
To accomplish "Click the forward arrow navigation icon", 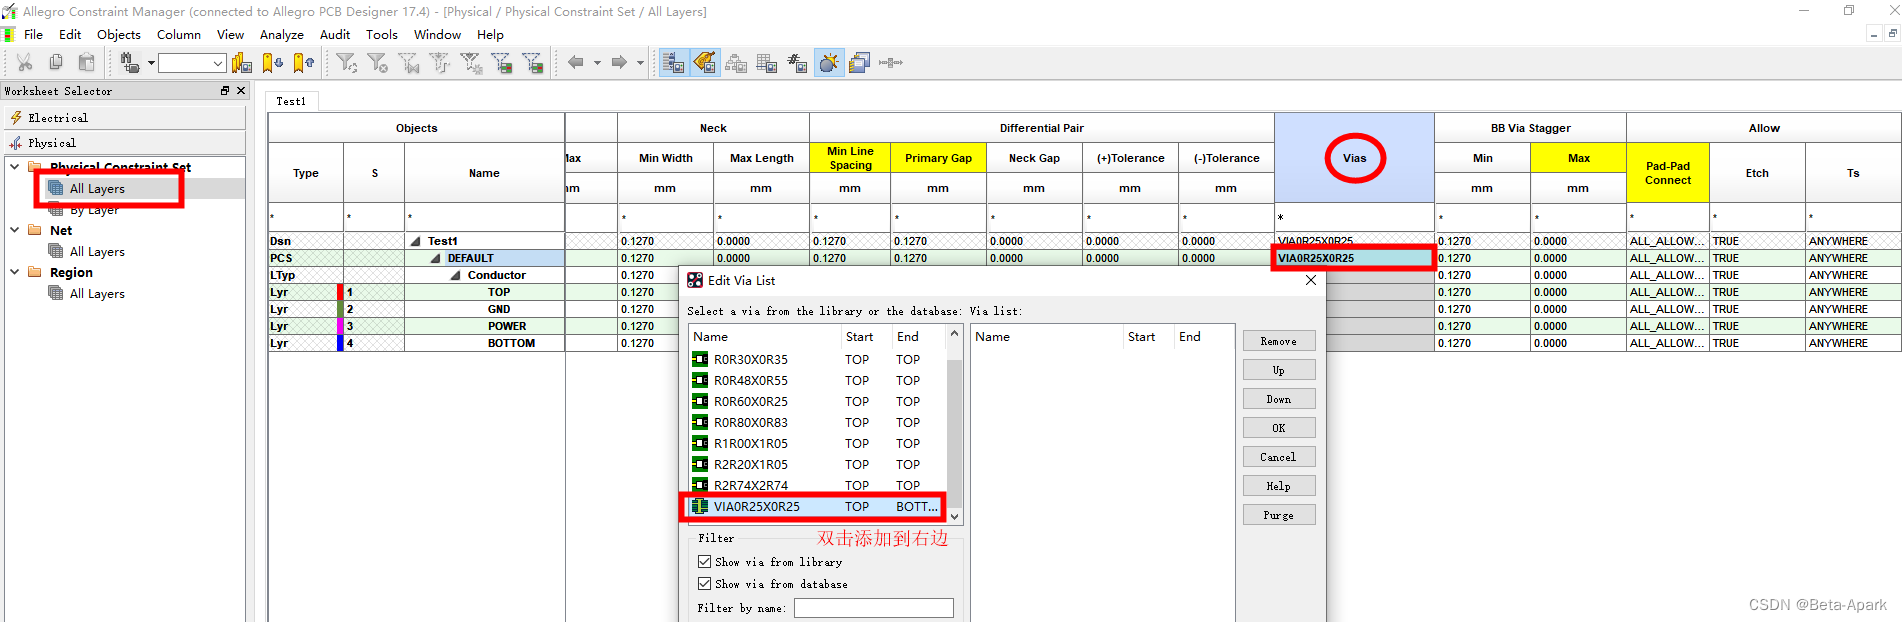I will [619, 63].
